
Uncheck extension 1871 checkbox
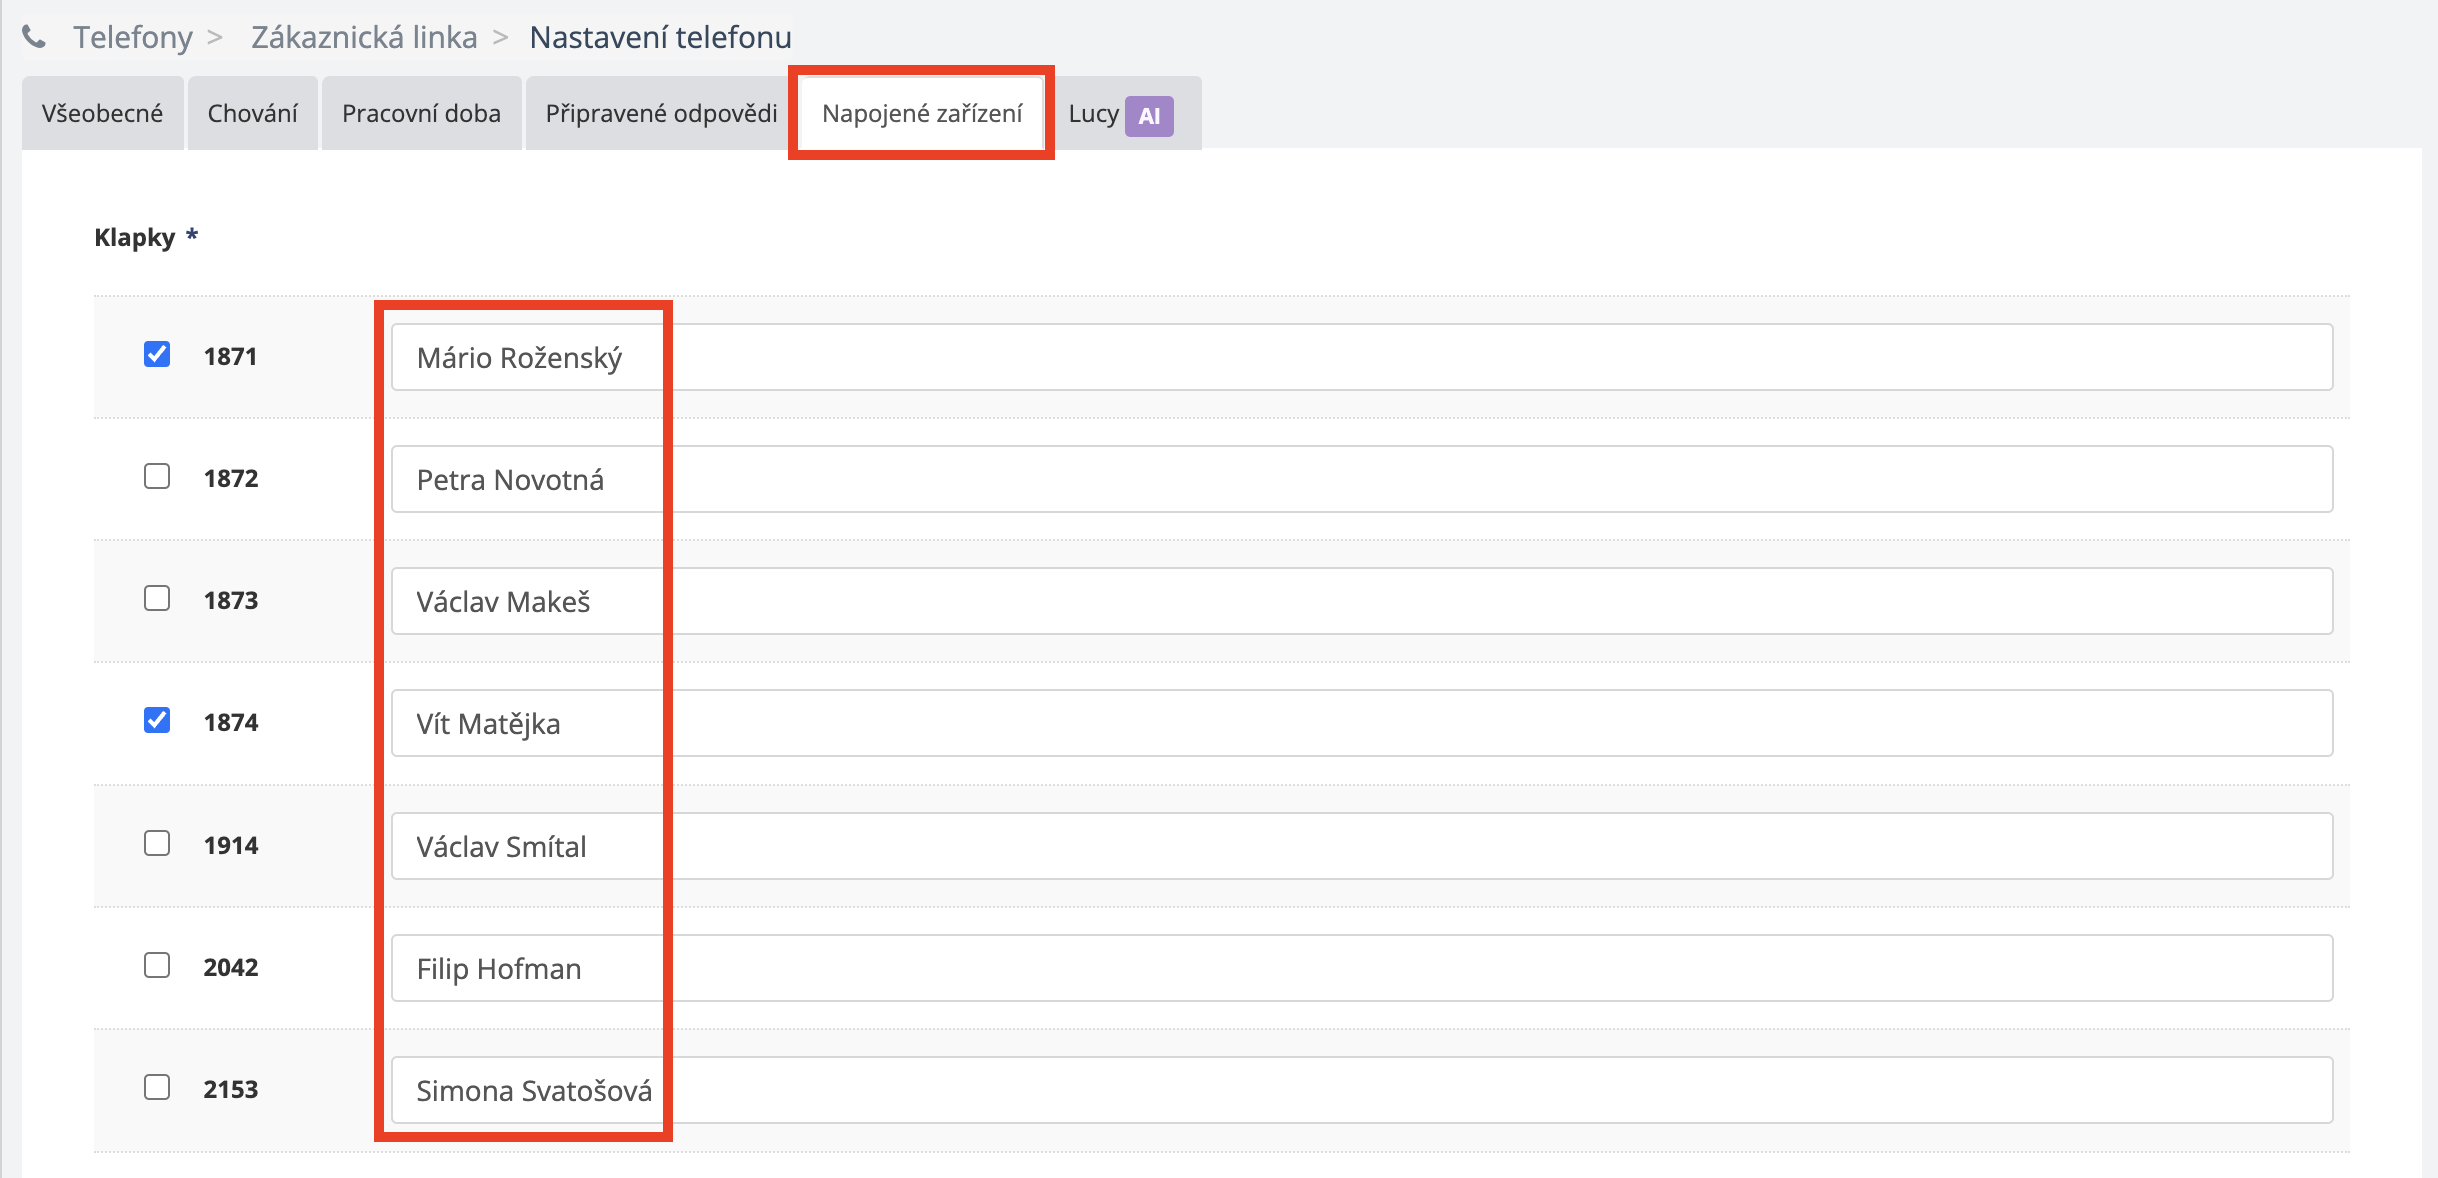[157, 354]
